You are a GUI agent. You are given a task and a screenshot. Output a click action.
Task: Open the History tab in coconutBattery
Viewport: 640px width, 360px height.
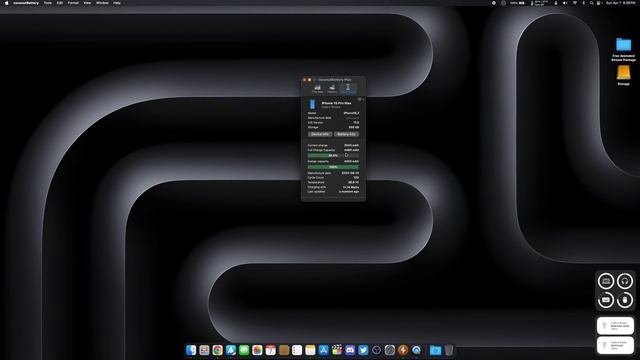[x=332, y=88]
